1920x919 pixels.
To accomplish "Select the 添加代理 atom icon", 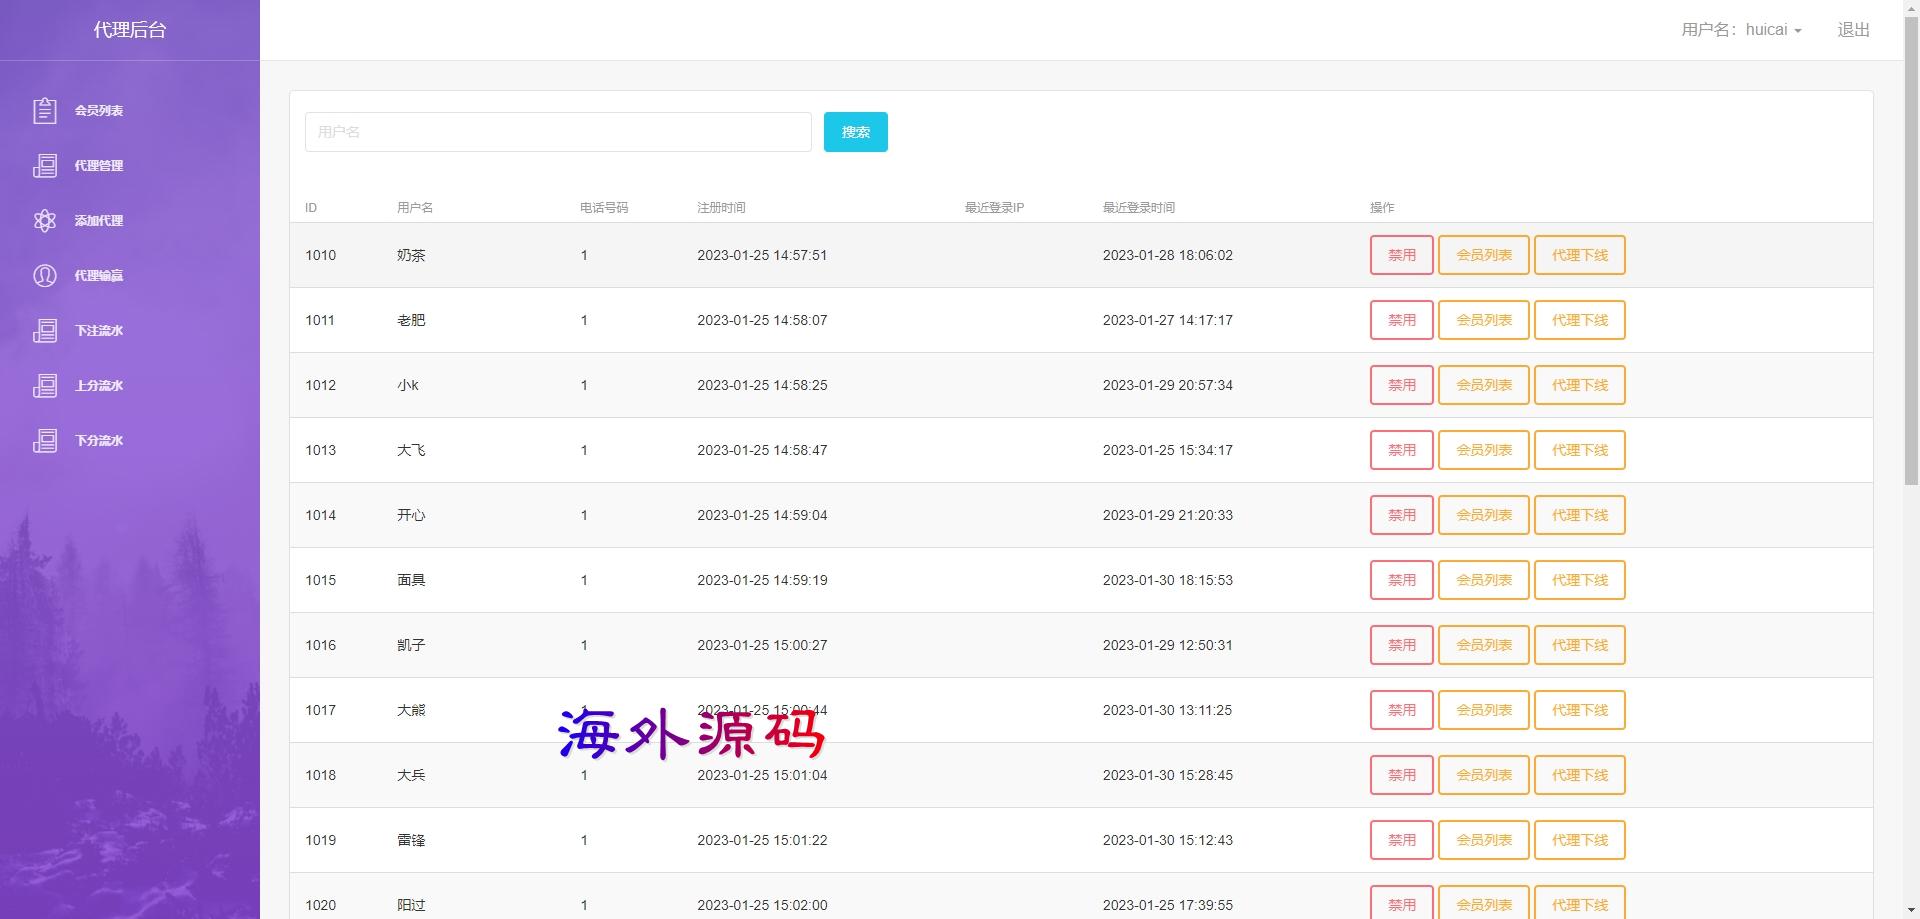I will click(45, 220).
